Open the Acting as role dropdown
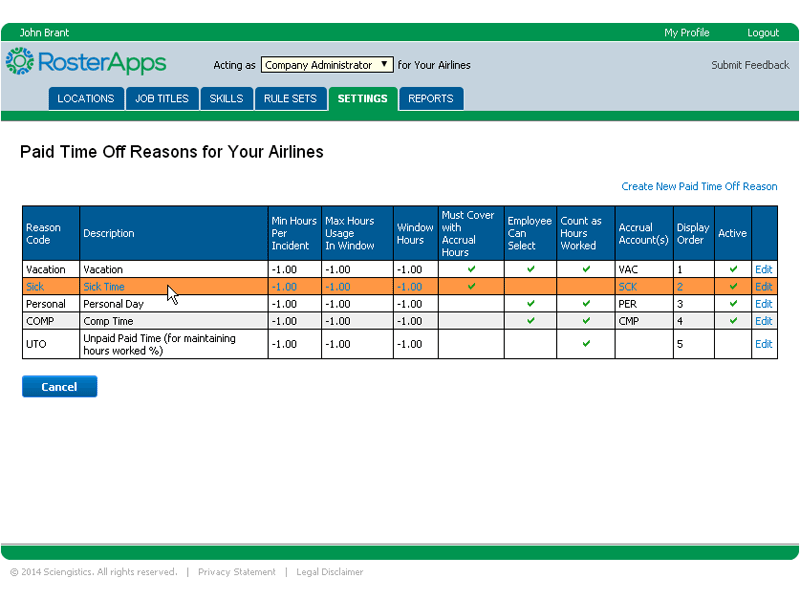This screenshot has height=600, width=800. point(327,65)
